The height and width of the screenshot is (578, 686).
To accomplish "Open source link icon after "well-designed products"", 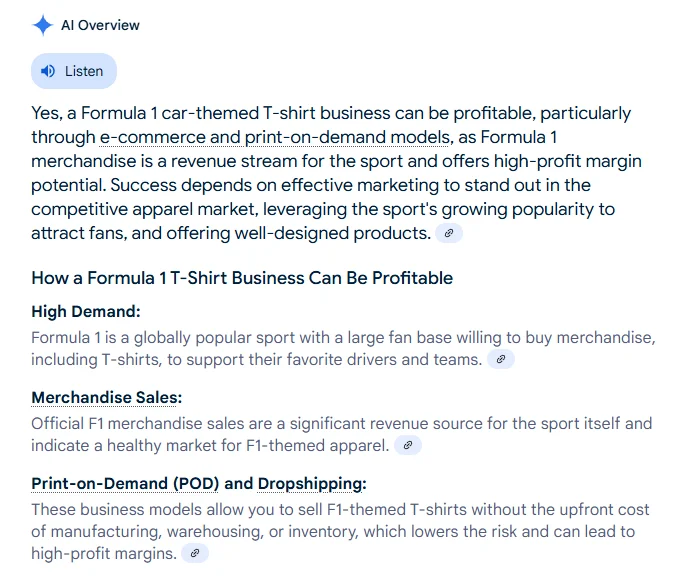I will click(x=449, y=233).
